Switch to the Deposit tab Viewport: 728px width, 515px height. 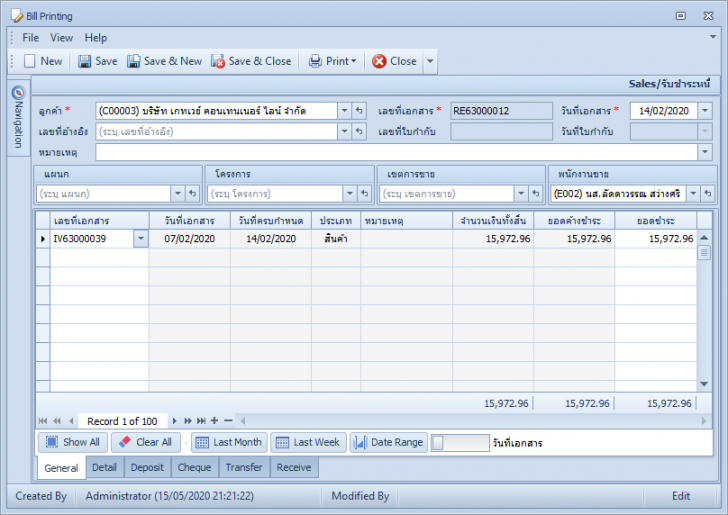(147, 467)
